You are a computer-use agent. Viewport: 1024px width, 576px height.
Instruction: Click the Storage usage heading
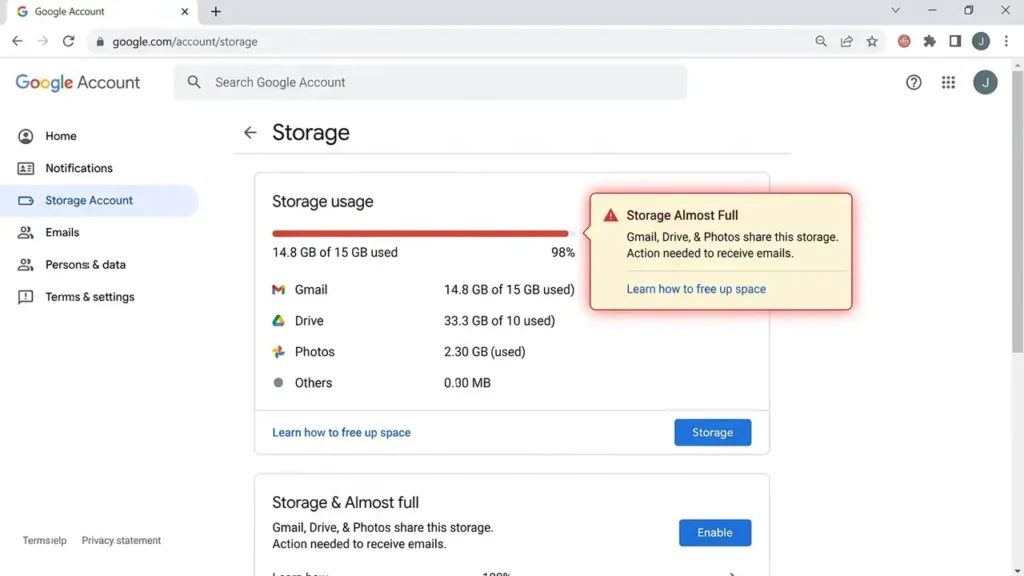(323, 201)
